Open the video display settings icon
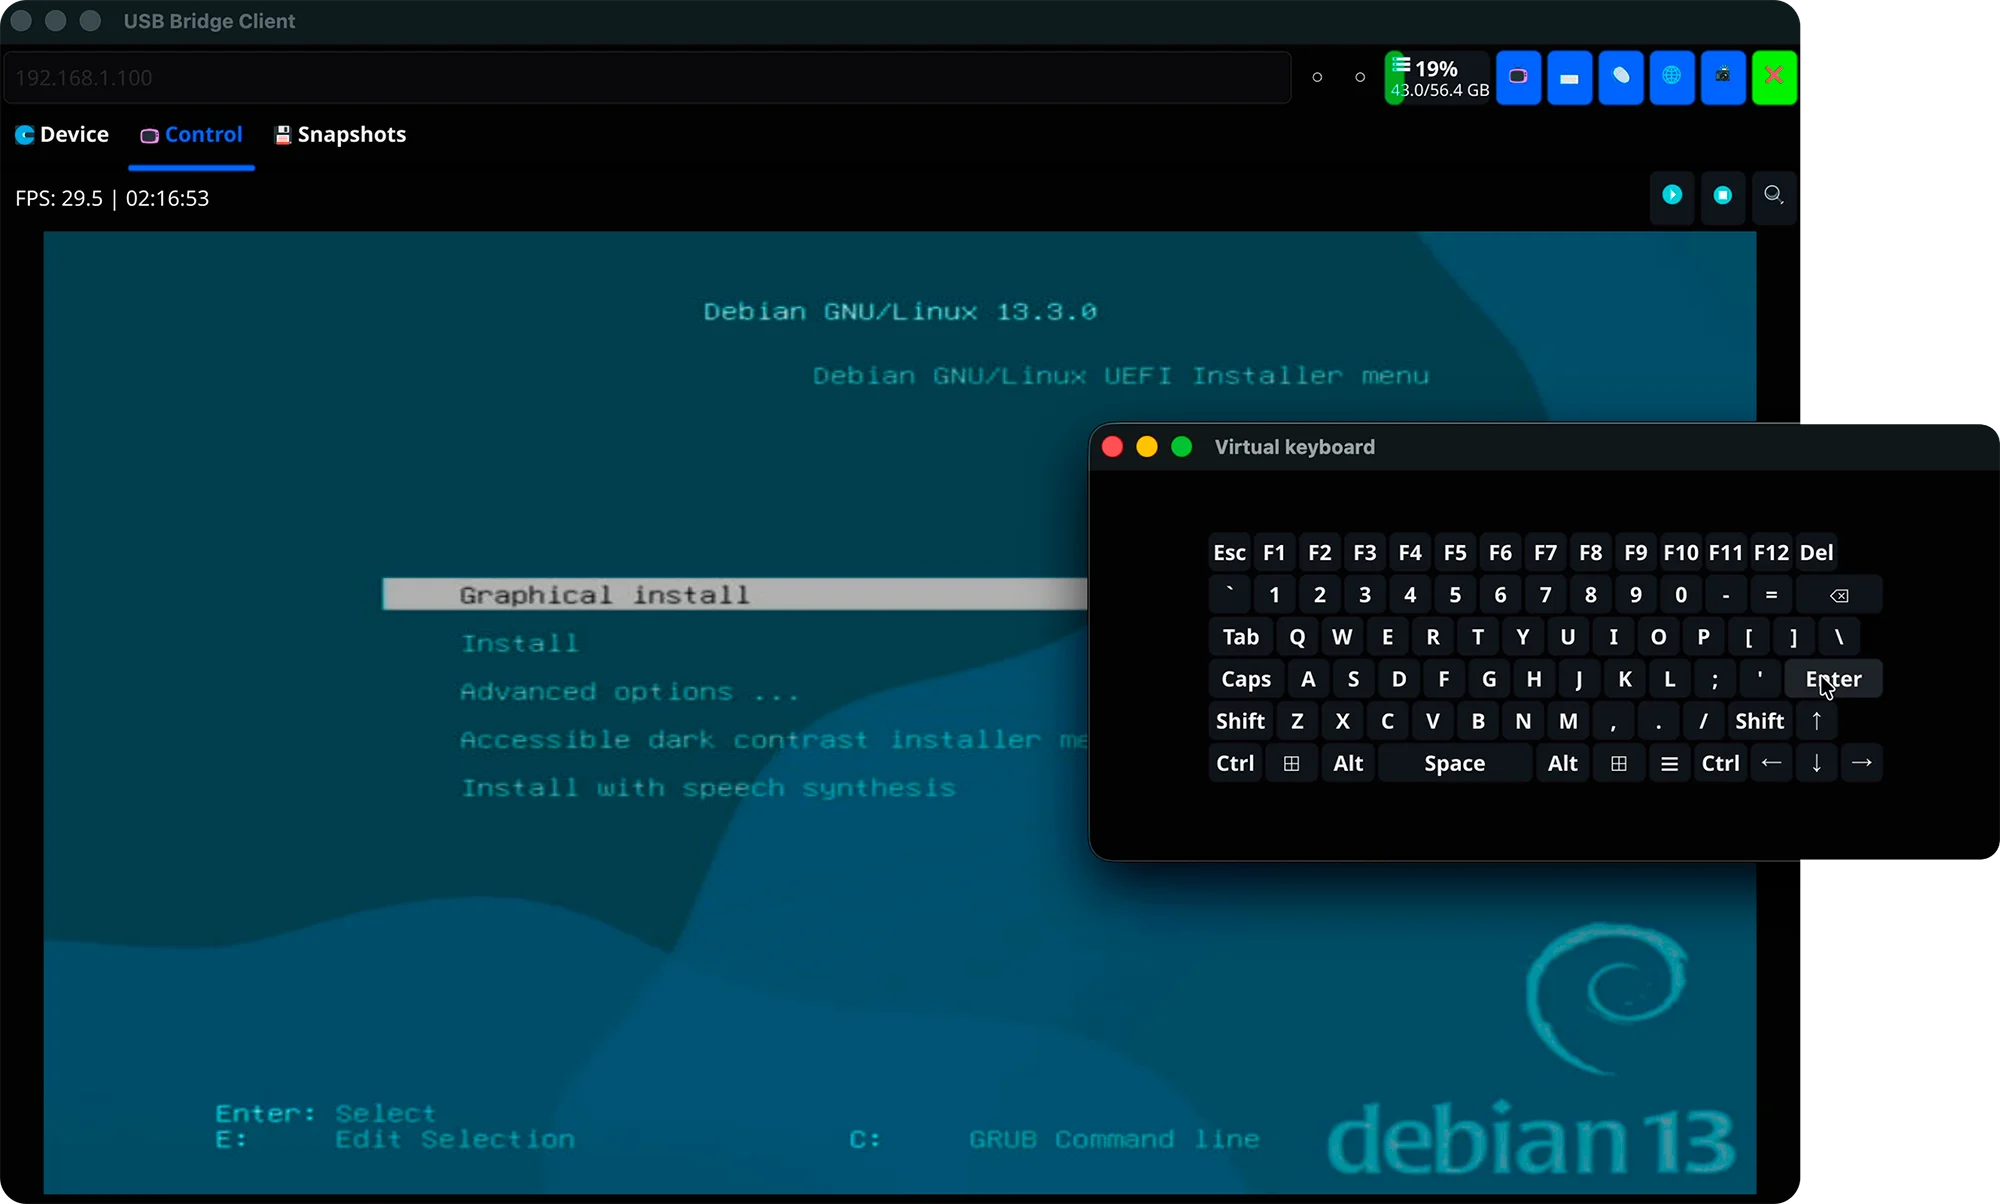 [x=1518, y=77]
